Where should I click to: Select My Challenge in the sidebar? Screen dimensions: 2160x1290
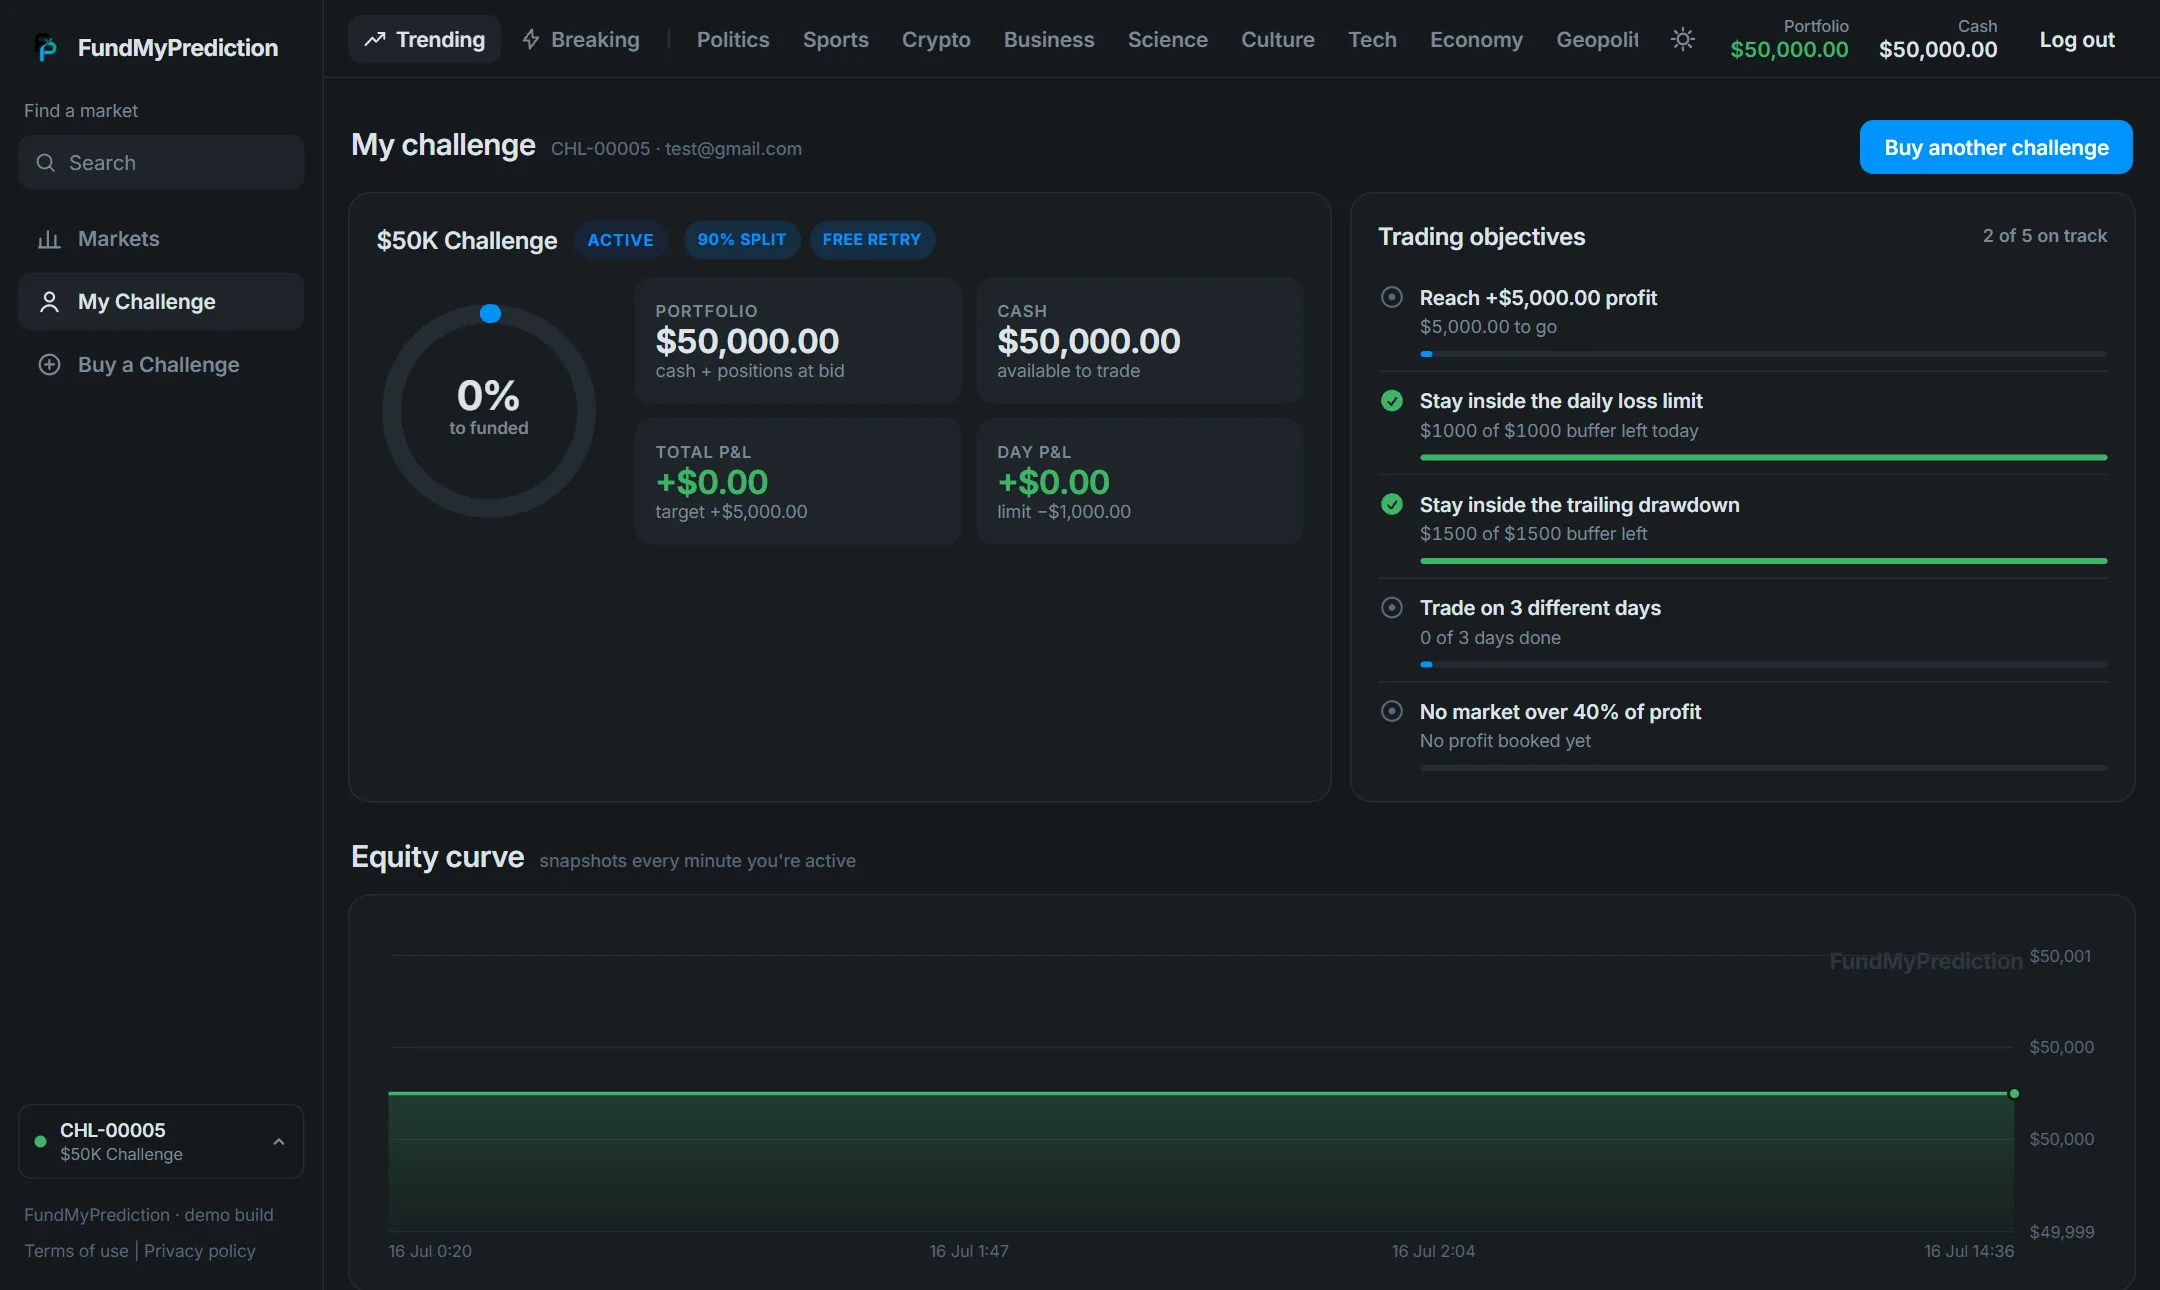[161, 302]
